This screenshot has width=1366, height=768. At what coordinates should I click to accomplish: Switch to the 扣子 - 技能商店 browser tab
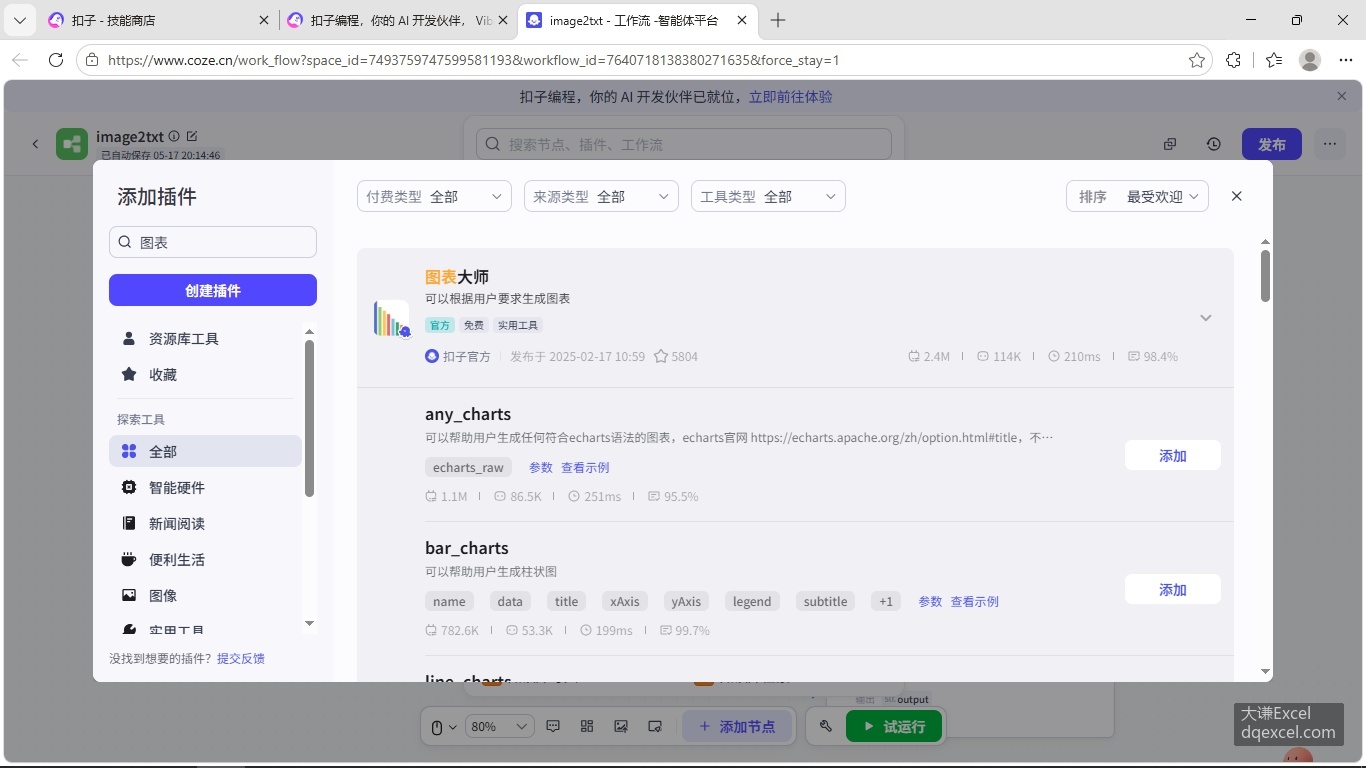coord(158,20)
